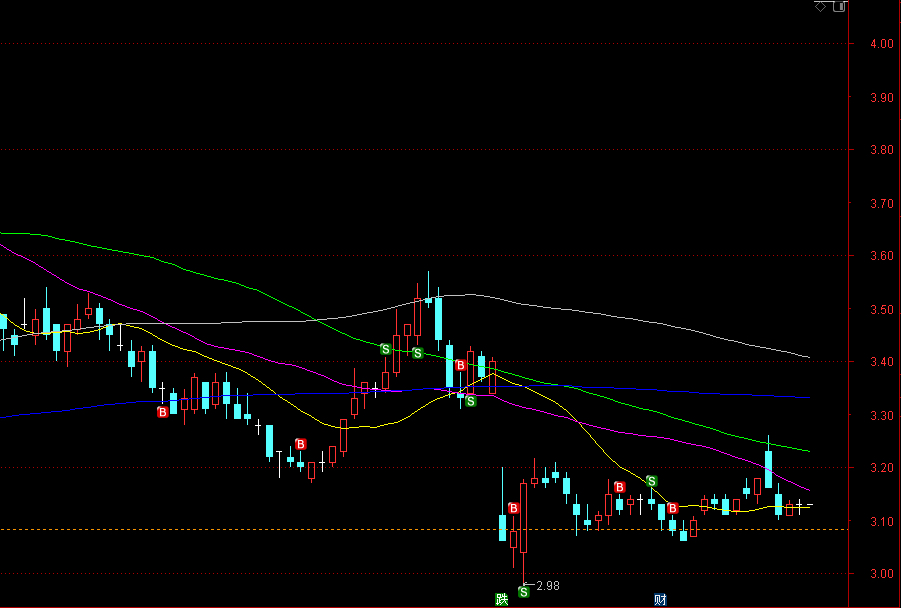This screenshot has height=608, width=901.
Task: Click the 3.40 price axis label
Action: pyautogui.click(x=882, y=361)
